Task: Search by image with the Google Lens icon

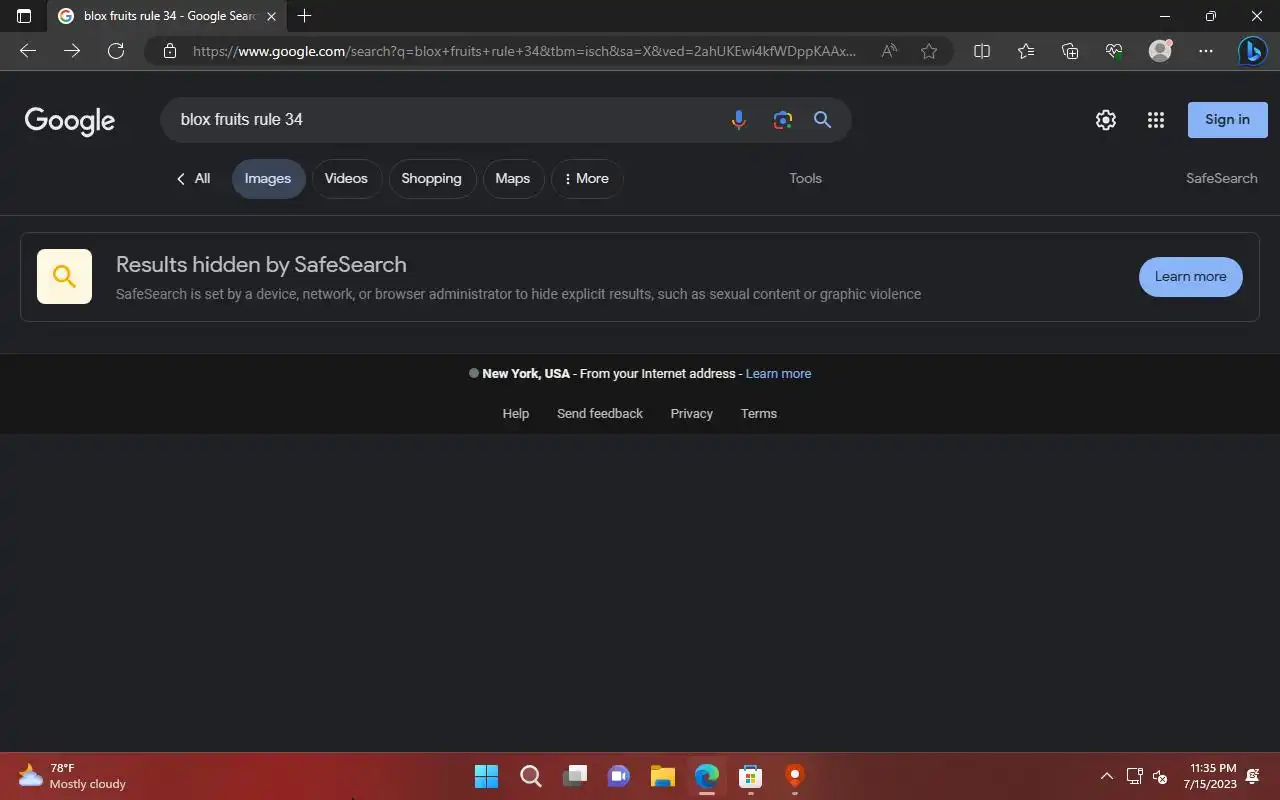Action: (x=782, y=120)
